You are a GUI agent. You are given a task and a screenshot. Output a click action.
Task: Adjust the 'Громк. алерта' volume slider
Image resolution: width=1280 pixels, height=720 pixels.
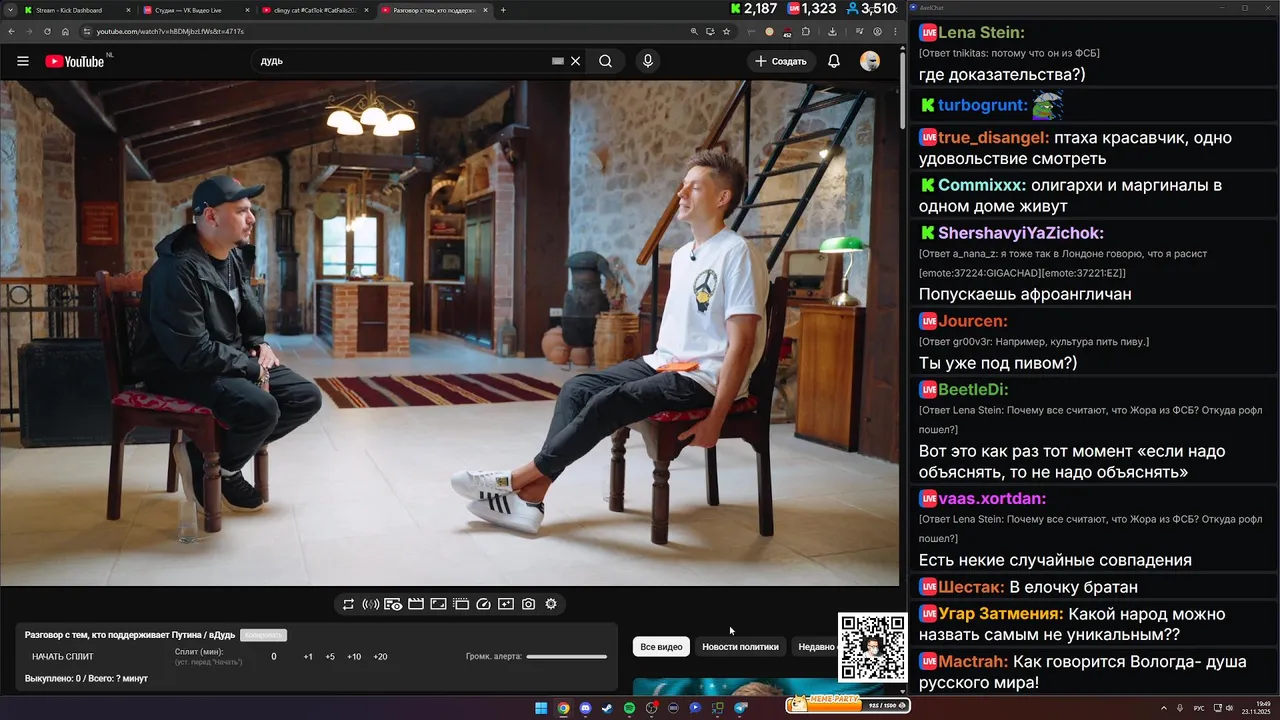coord(566,657)
